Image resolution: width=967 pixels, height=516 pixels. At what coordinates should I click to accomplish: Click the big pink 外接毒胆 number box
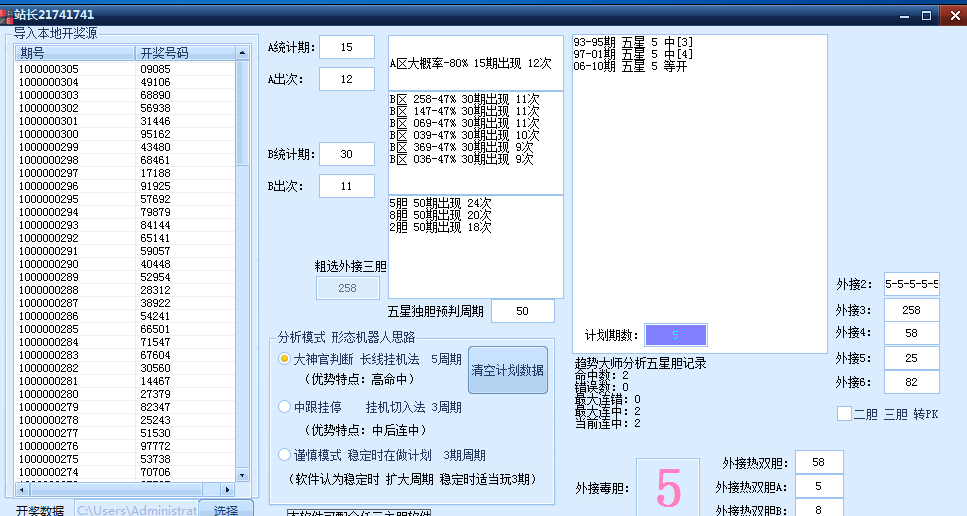point(668,487)
